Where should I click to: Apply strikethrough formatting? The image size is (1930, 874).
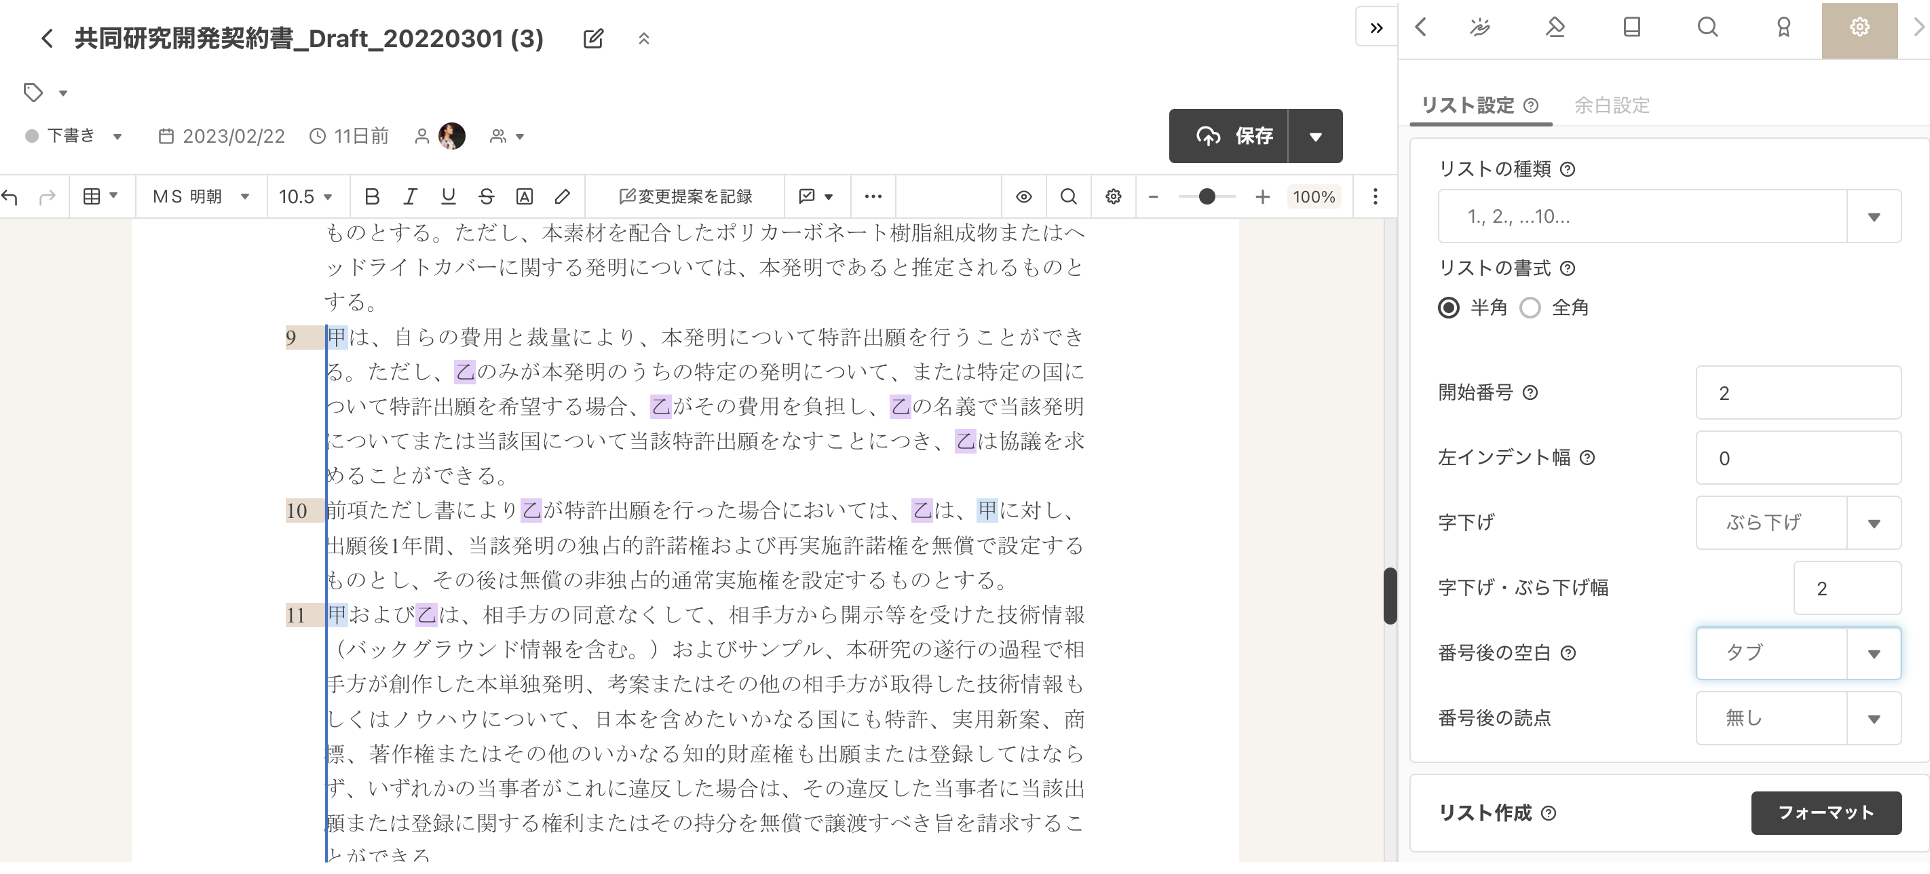486,197
